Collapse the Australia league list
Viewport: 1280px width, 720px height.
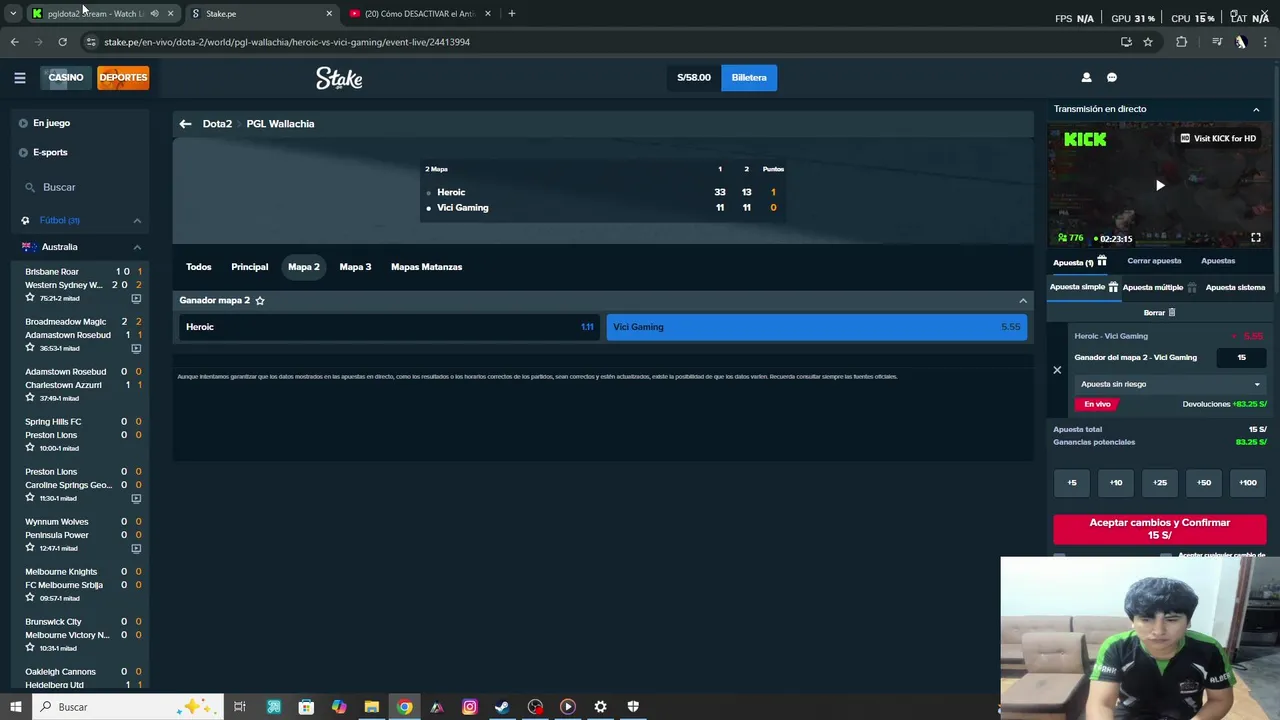[137, 247]
